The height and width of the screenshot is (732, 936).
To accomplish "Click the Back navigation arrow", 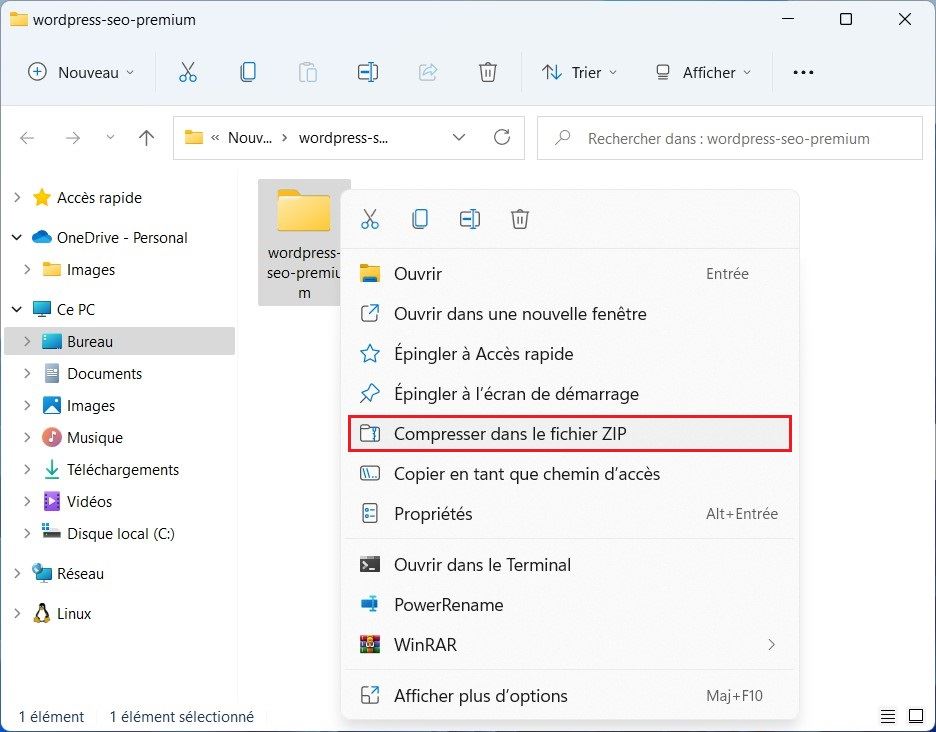I will pos(27,139).
